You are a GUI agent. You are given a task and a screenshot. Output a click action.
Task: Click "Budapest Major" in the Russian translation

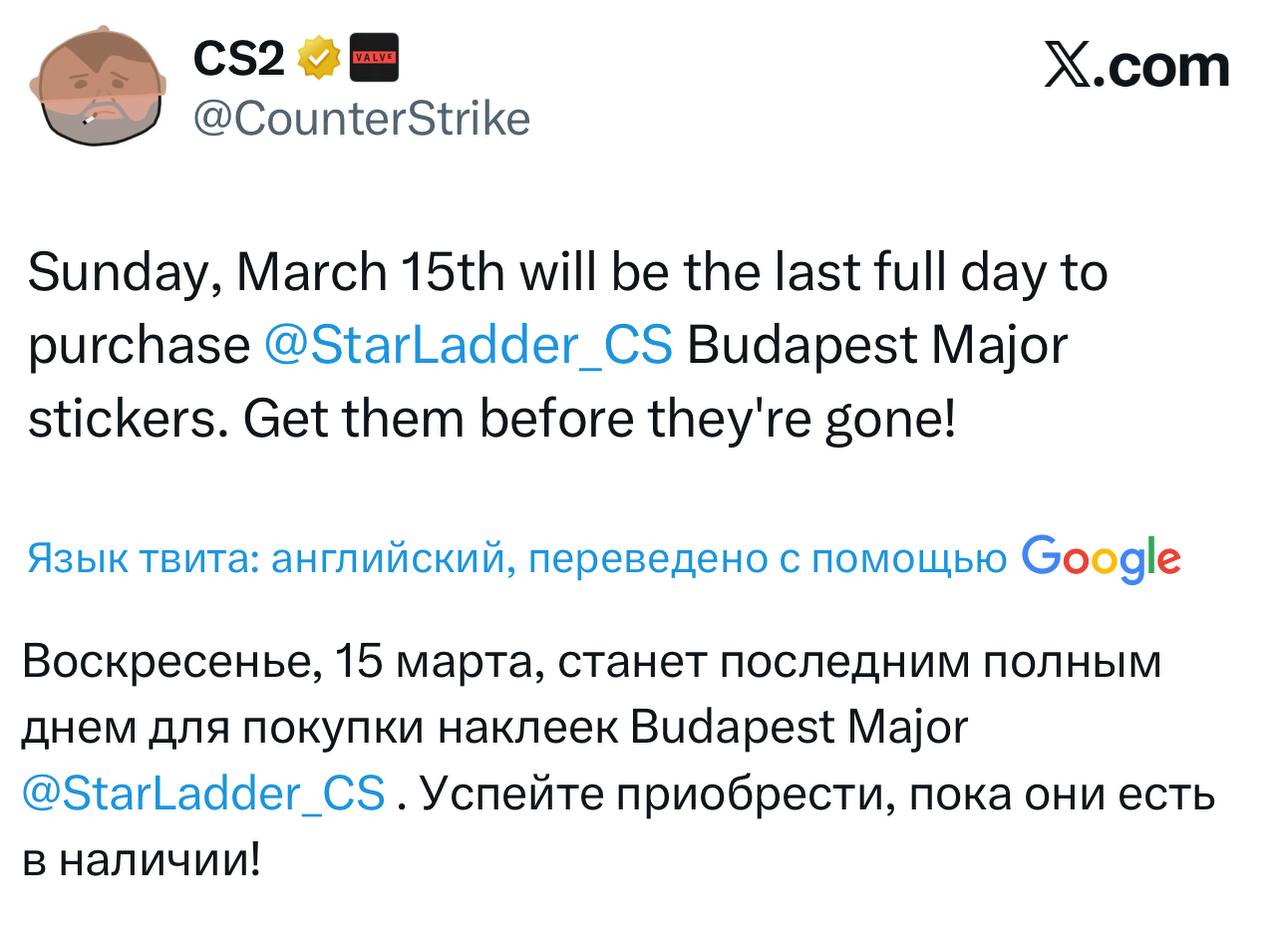pyautogui.click(x=800, y=728)
